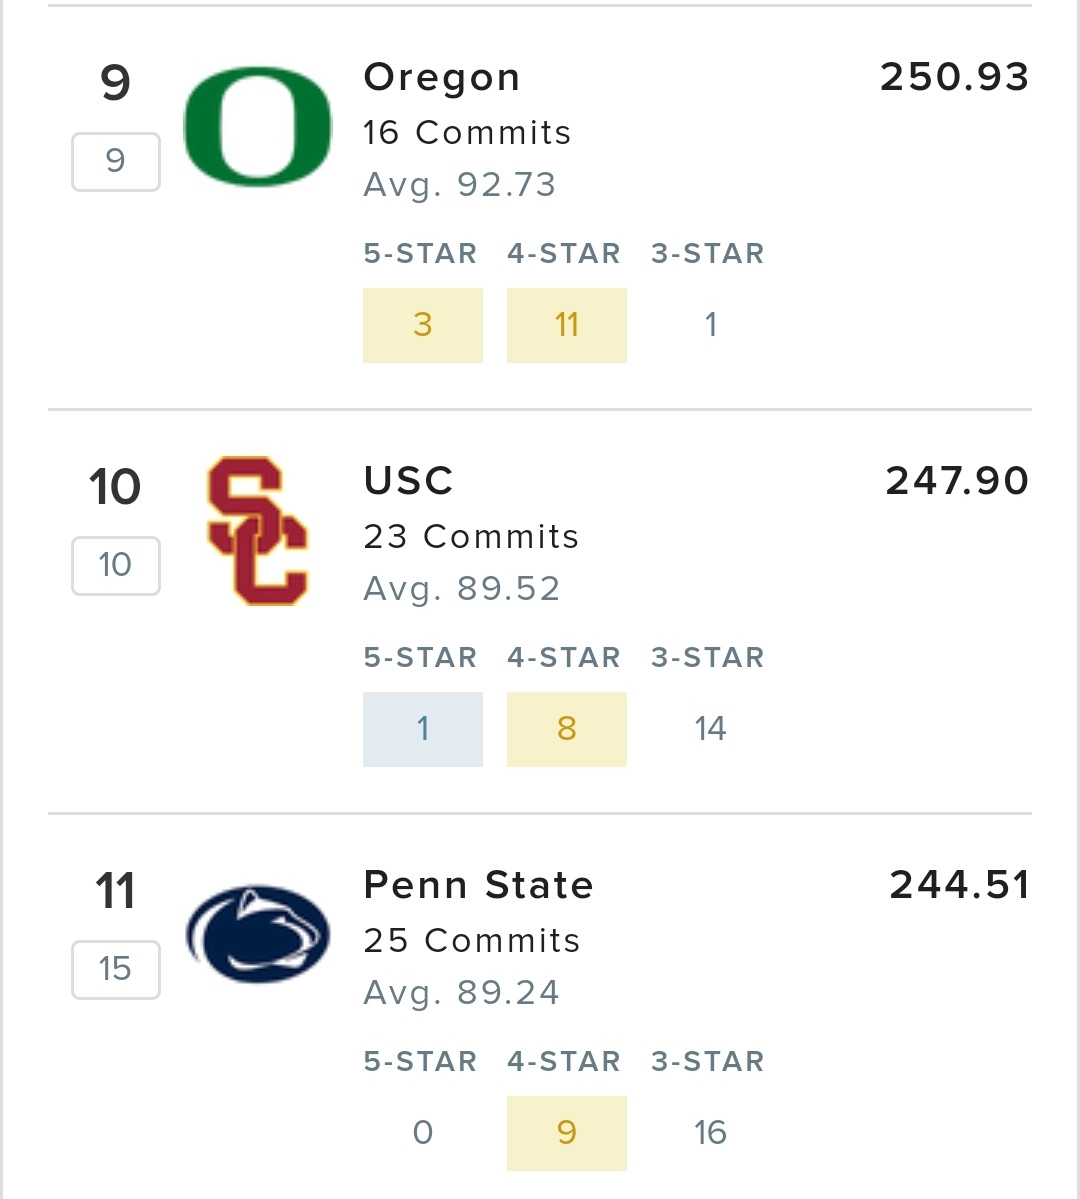
Task: View Penn State's 25 Commits list
Action: [472, 940]
